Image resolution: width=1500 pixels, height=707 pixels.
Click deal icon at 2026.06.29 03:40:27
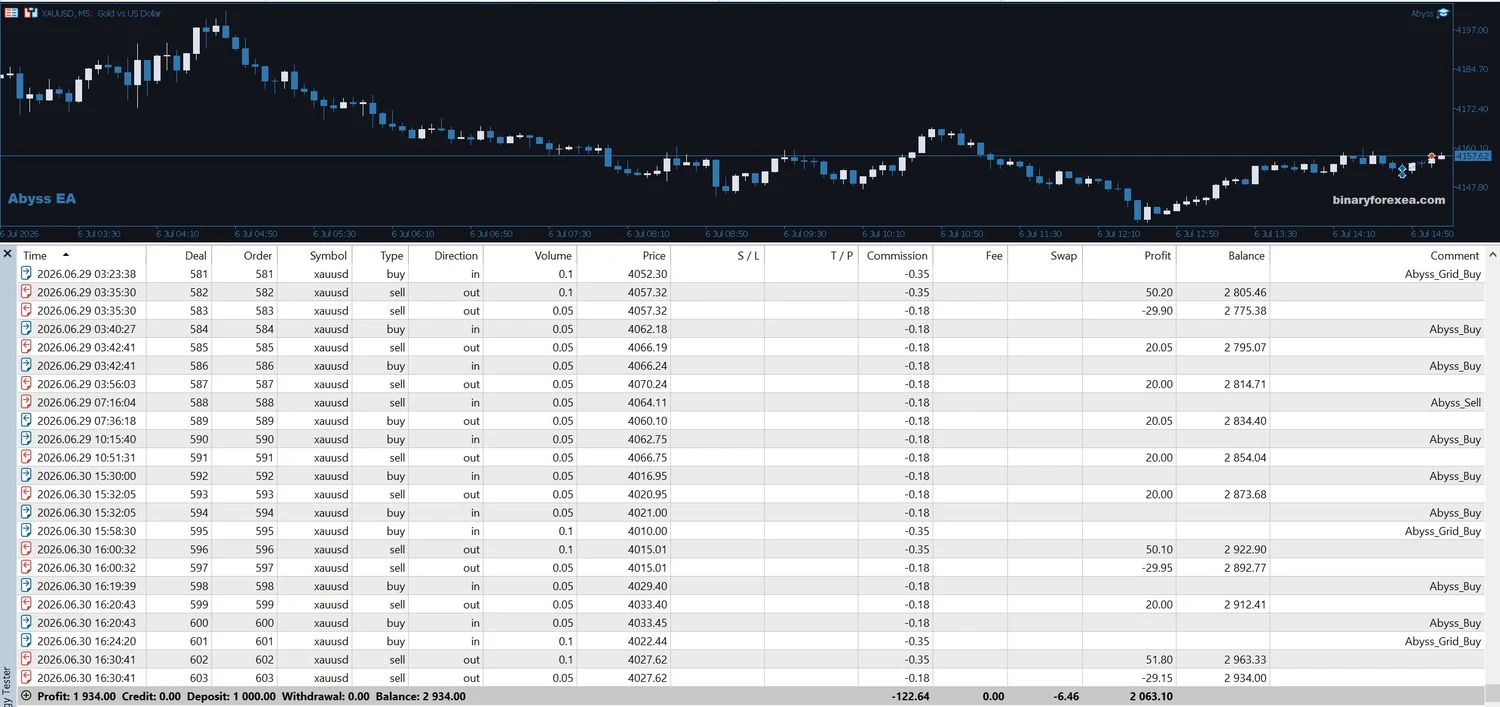(x=27, y=329)
